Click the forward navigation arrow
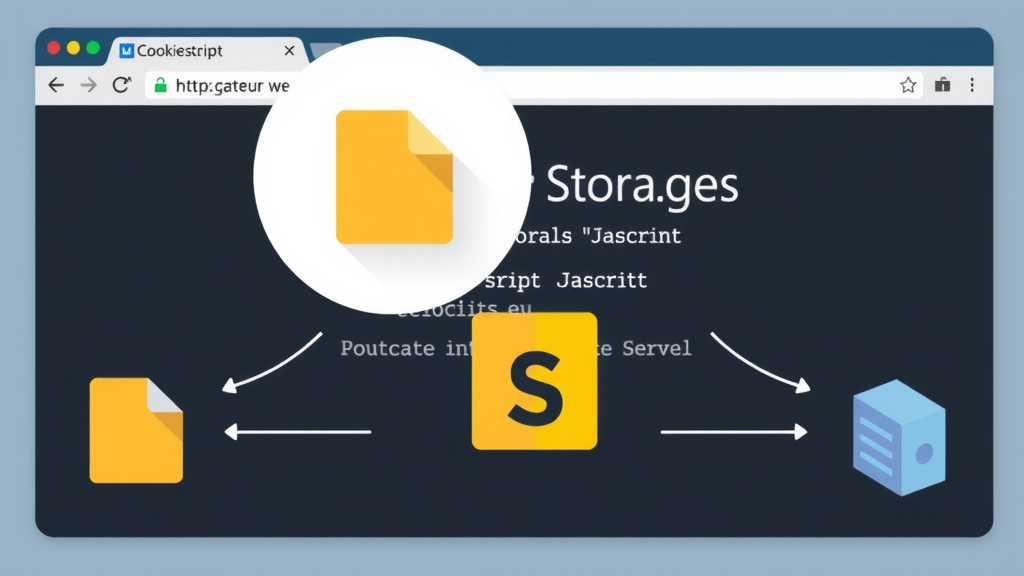 [88, 86]
